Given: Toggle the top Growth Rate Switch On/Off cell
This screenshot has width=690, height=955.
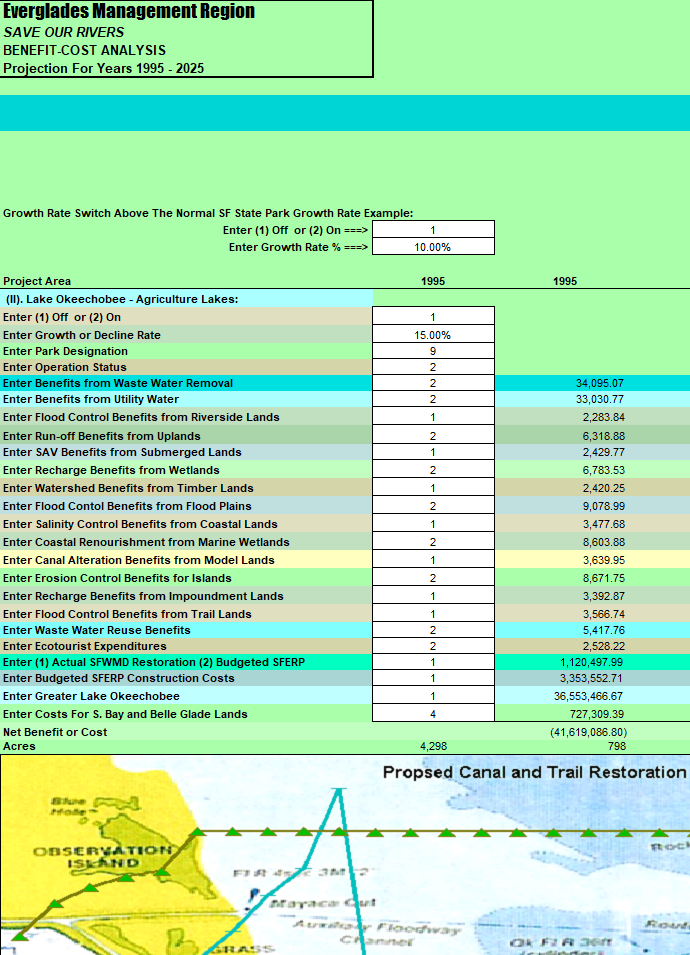Looking at the screenshot, I should click(x=433, y=230).
